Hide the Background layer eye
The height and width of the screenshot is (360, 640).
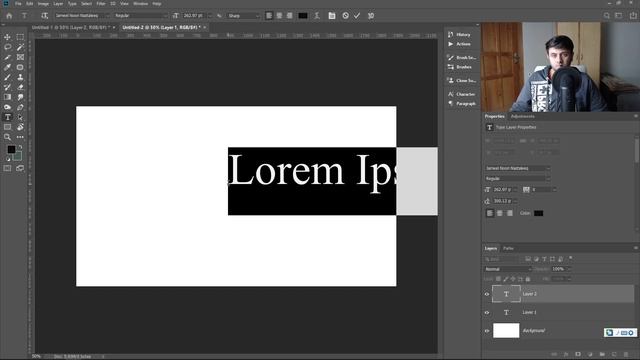tap(487, 331)
